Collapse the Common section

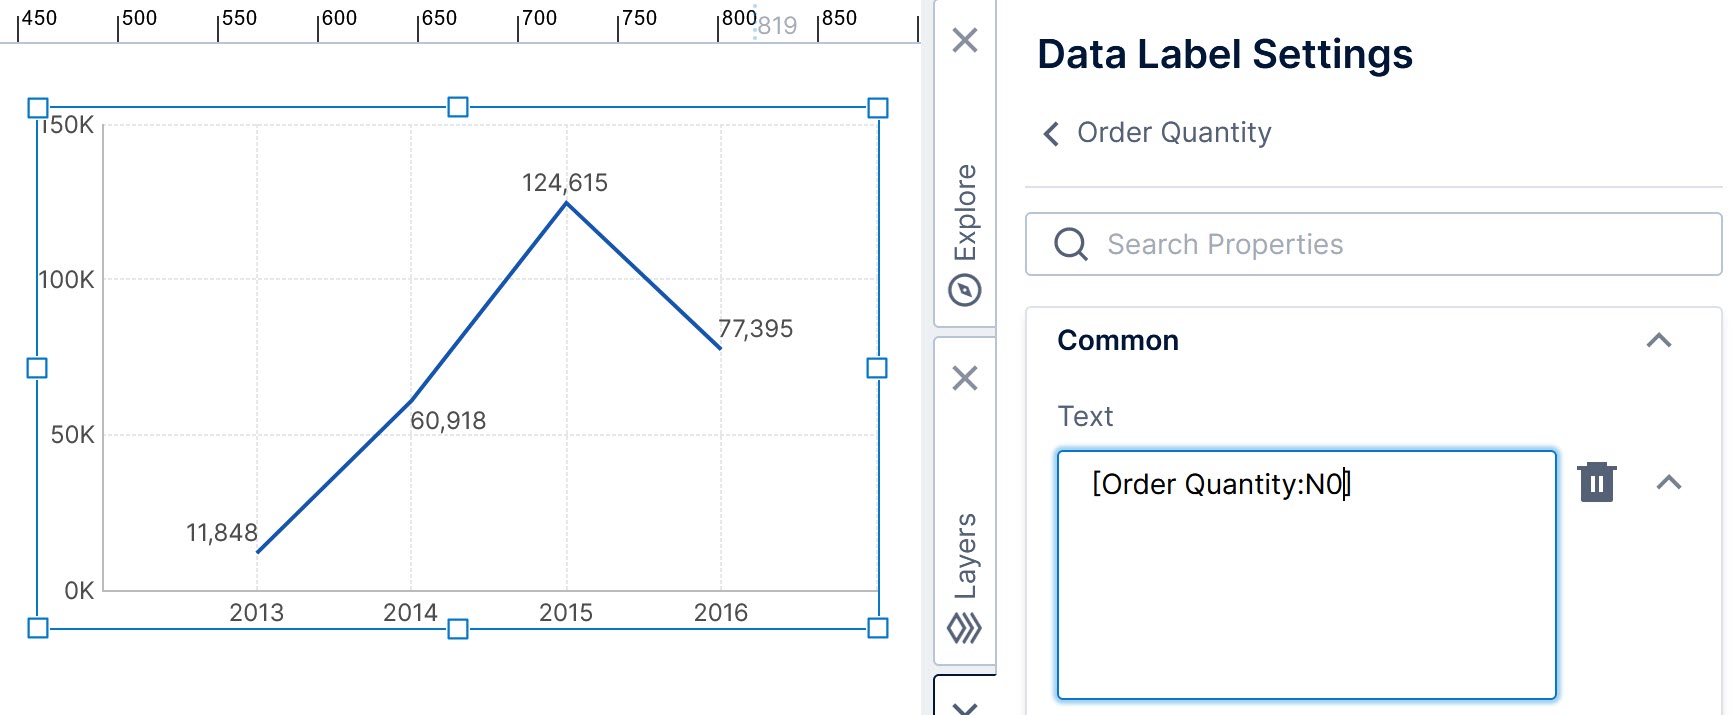pos(1660,341)
